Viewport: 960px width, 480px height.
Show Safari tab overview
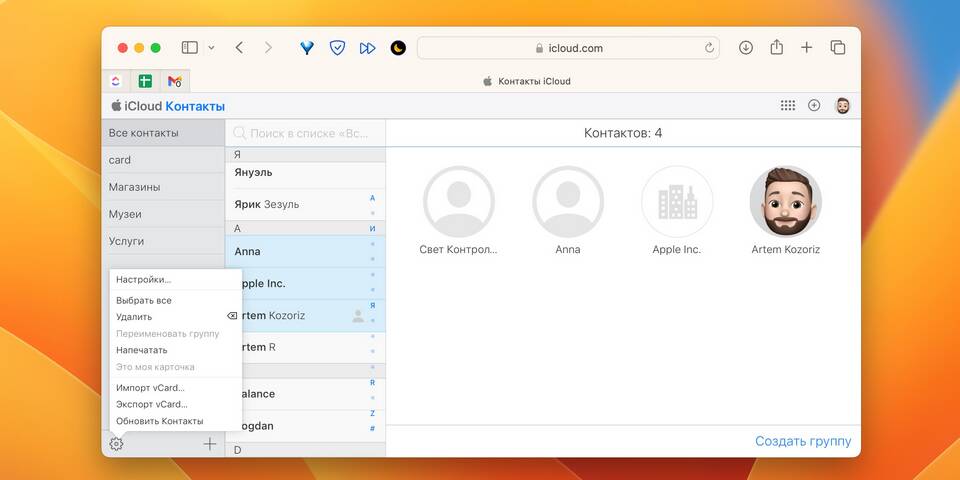pos(838,48)
